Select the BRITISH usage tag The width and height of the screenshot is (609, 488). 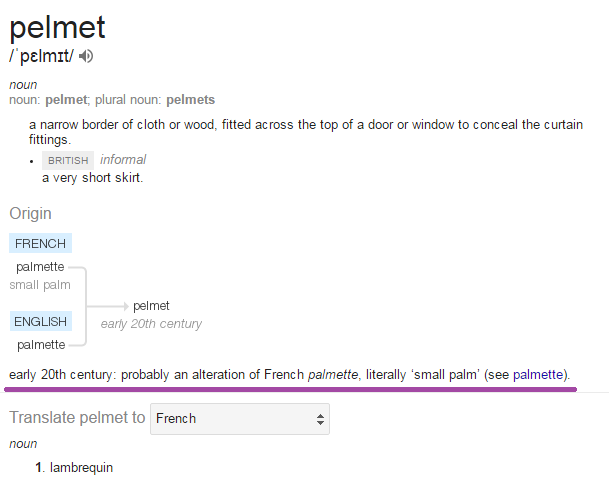(68, 160)
